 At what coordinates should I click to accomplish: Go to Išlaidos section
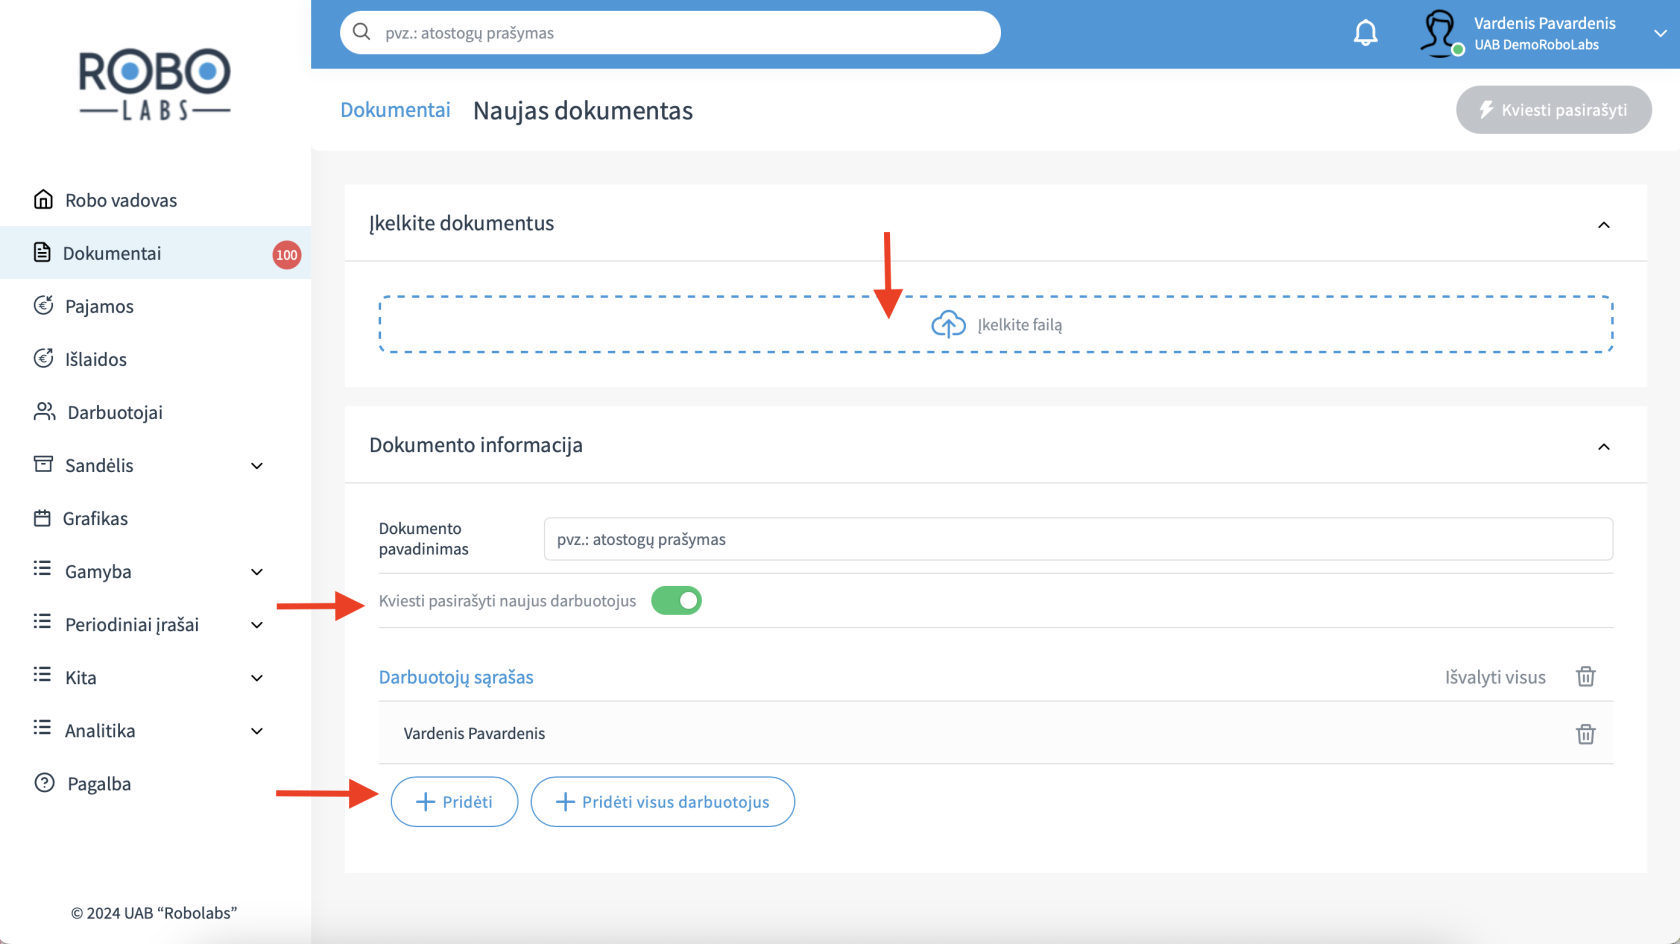pyautogui.click(x=155, y=359)
